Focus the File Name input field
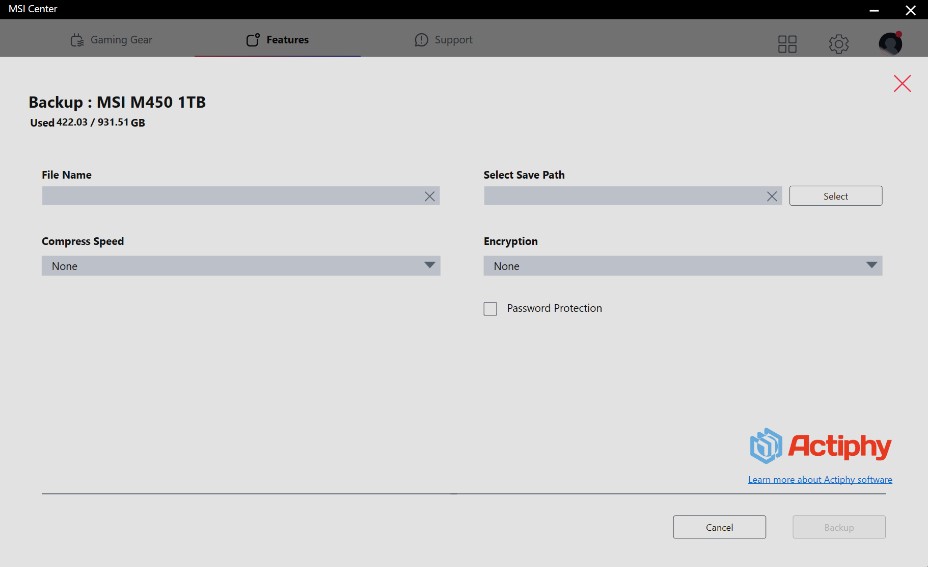Image resolution: width=928 pixels, height=567 pixels. tap(230, 197)
